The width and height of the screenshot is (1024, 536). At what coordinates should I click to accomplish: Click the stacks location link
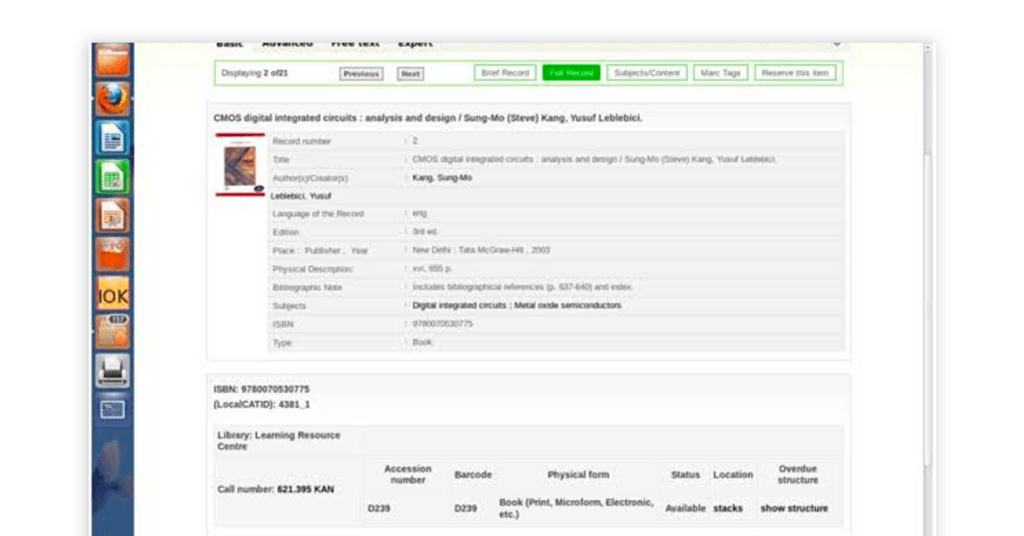click(728, 508)
